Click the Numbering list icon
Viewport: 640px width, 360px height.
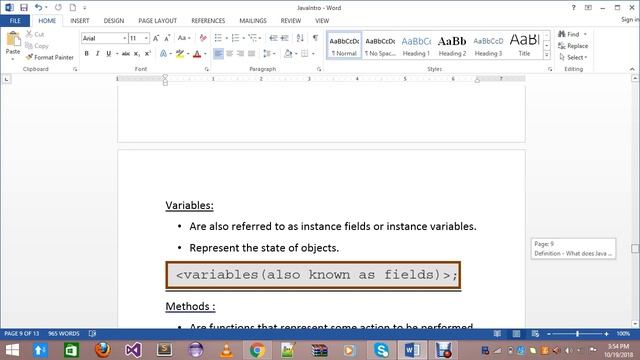[x=235, y=38]
